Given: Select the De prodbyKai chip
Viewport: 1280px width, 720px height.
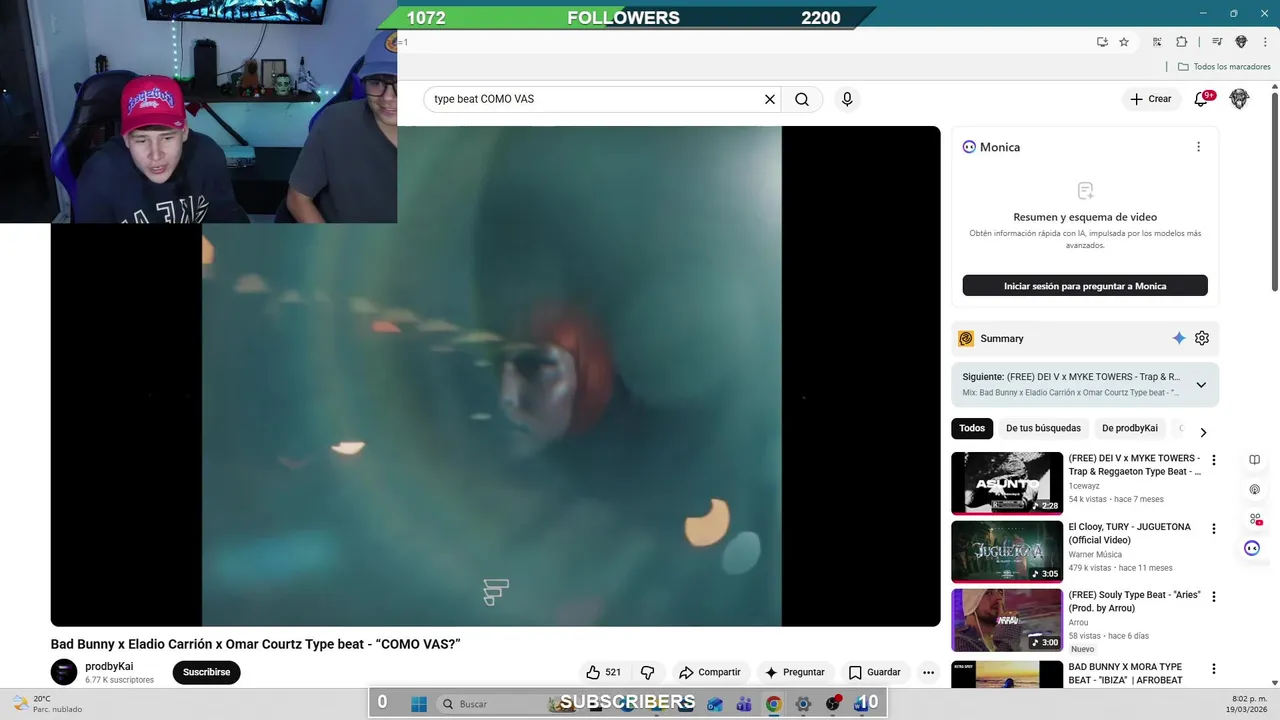Looking at the screenshot, I should click(1130, 428).
